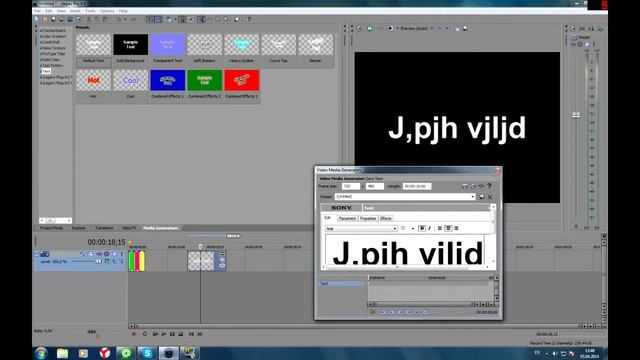Viewport: 640px width, 360px height.
Task: Open the Edit menu
Action: [x=49, y=11]
